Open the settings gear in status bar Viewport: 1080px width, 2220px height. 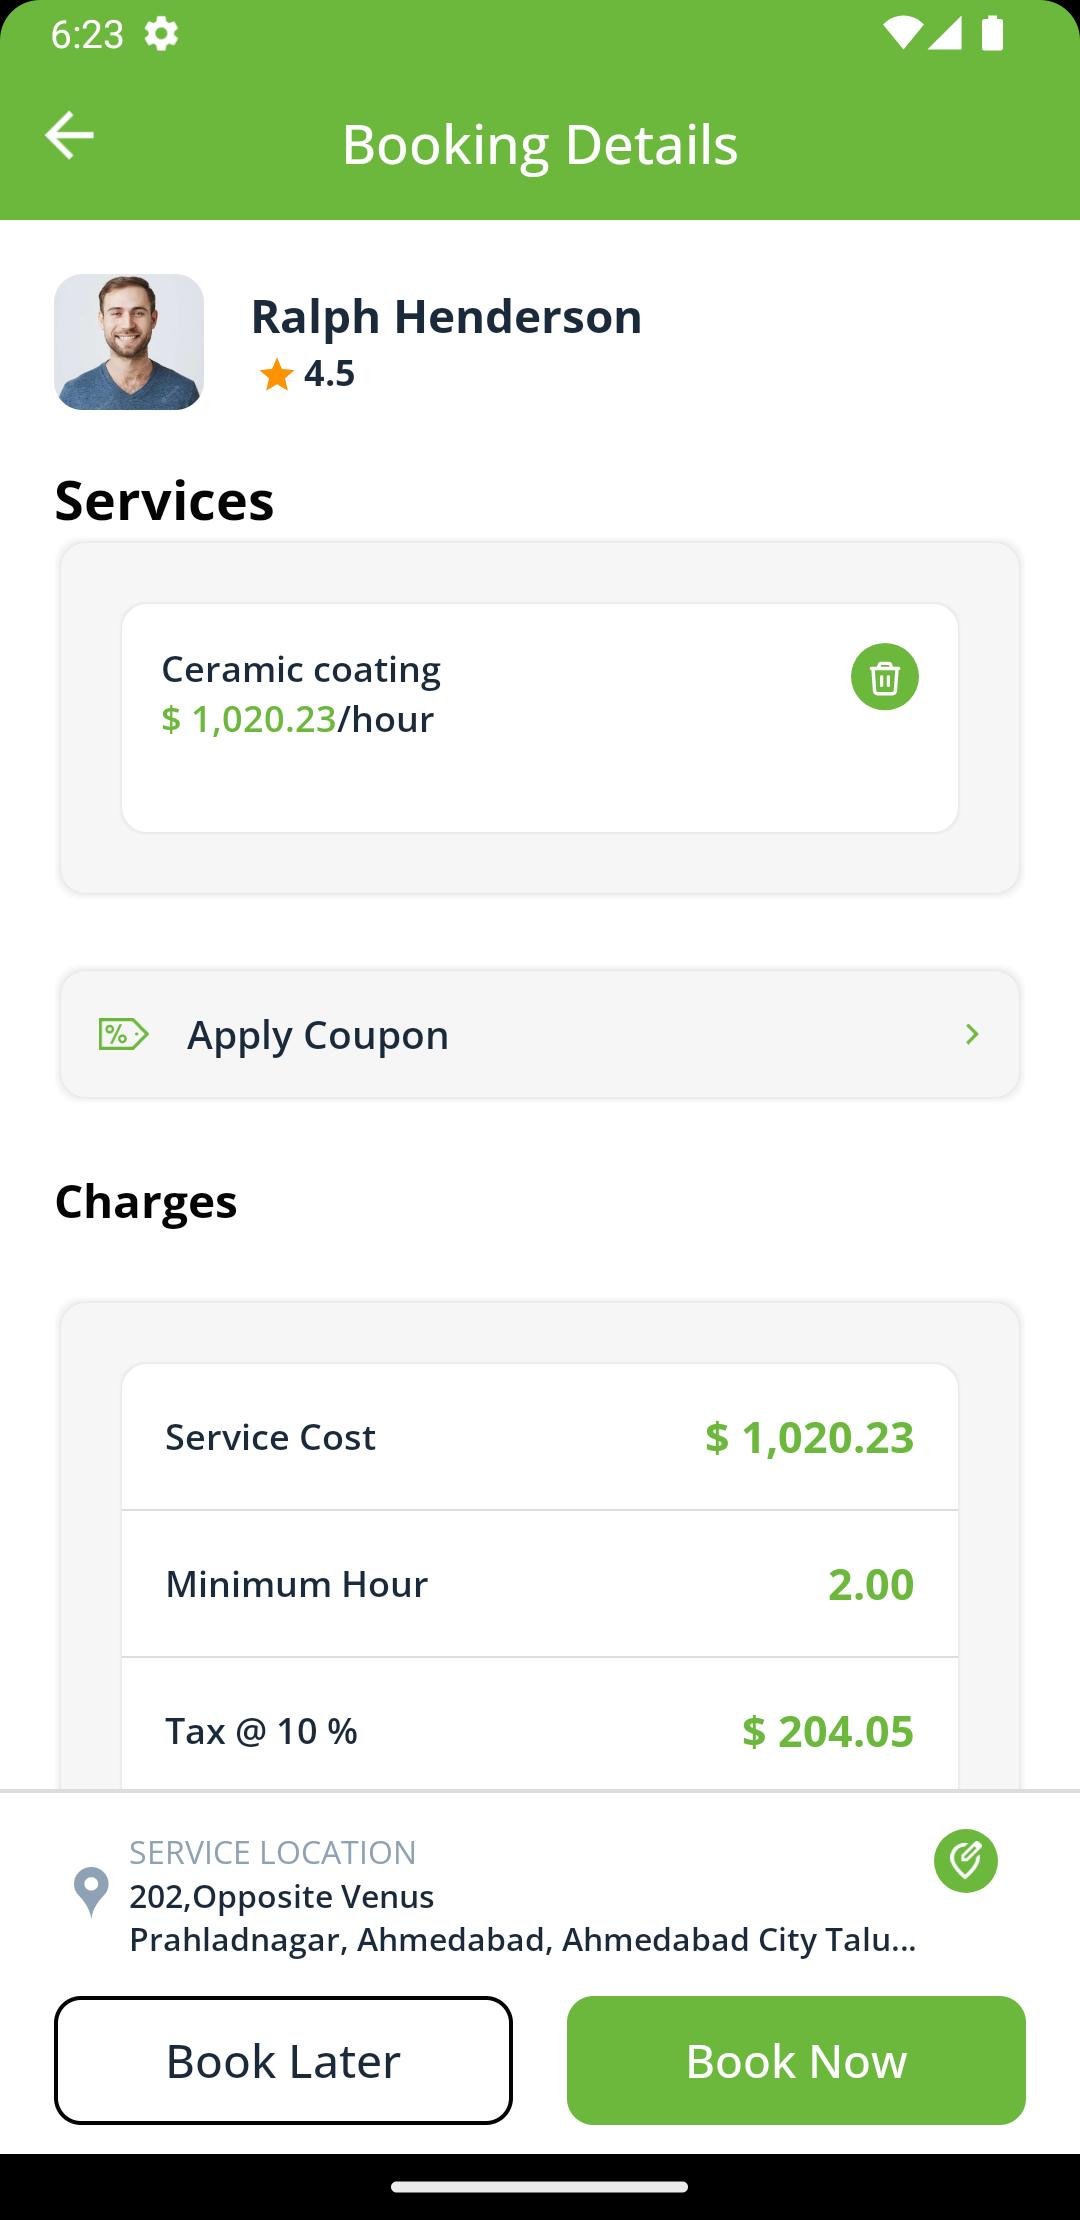coord(161,35)
